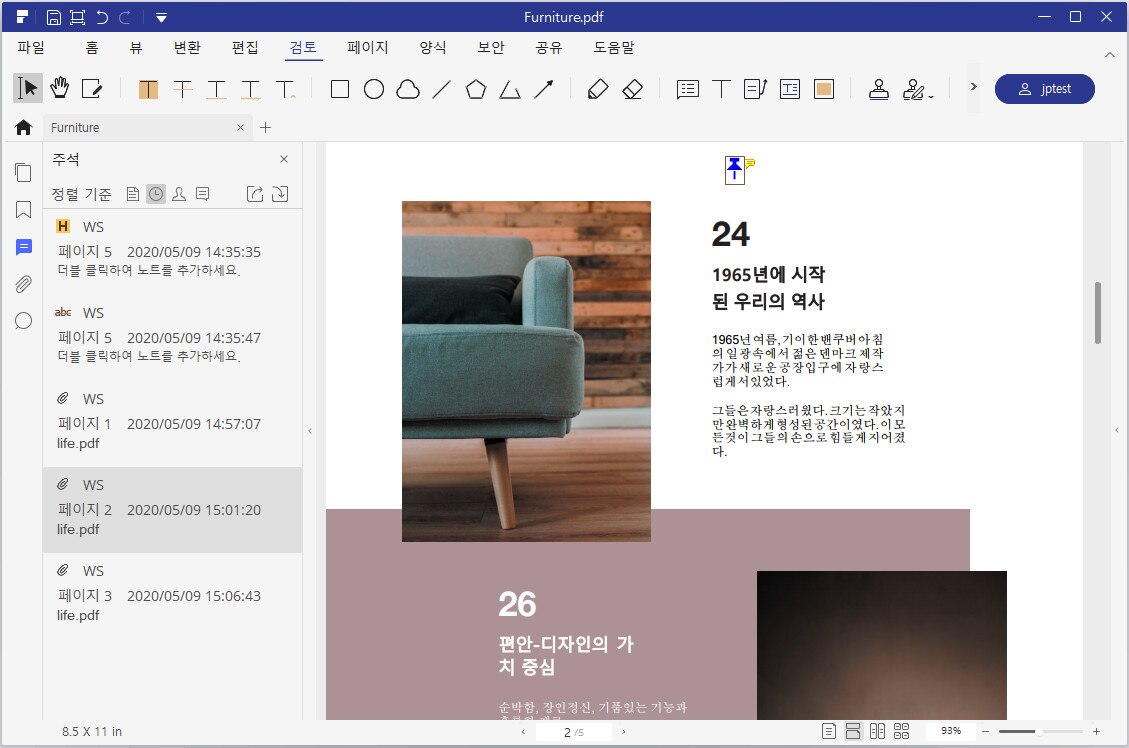The width and height of the screenshot is (1129, 748).
Task: Select the text highlight tool
Action: point(148,89)
